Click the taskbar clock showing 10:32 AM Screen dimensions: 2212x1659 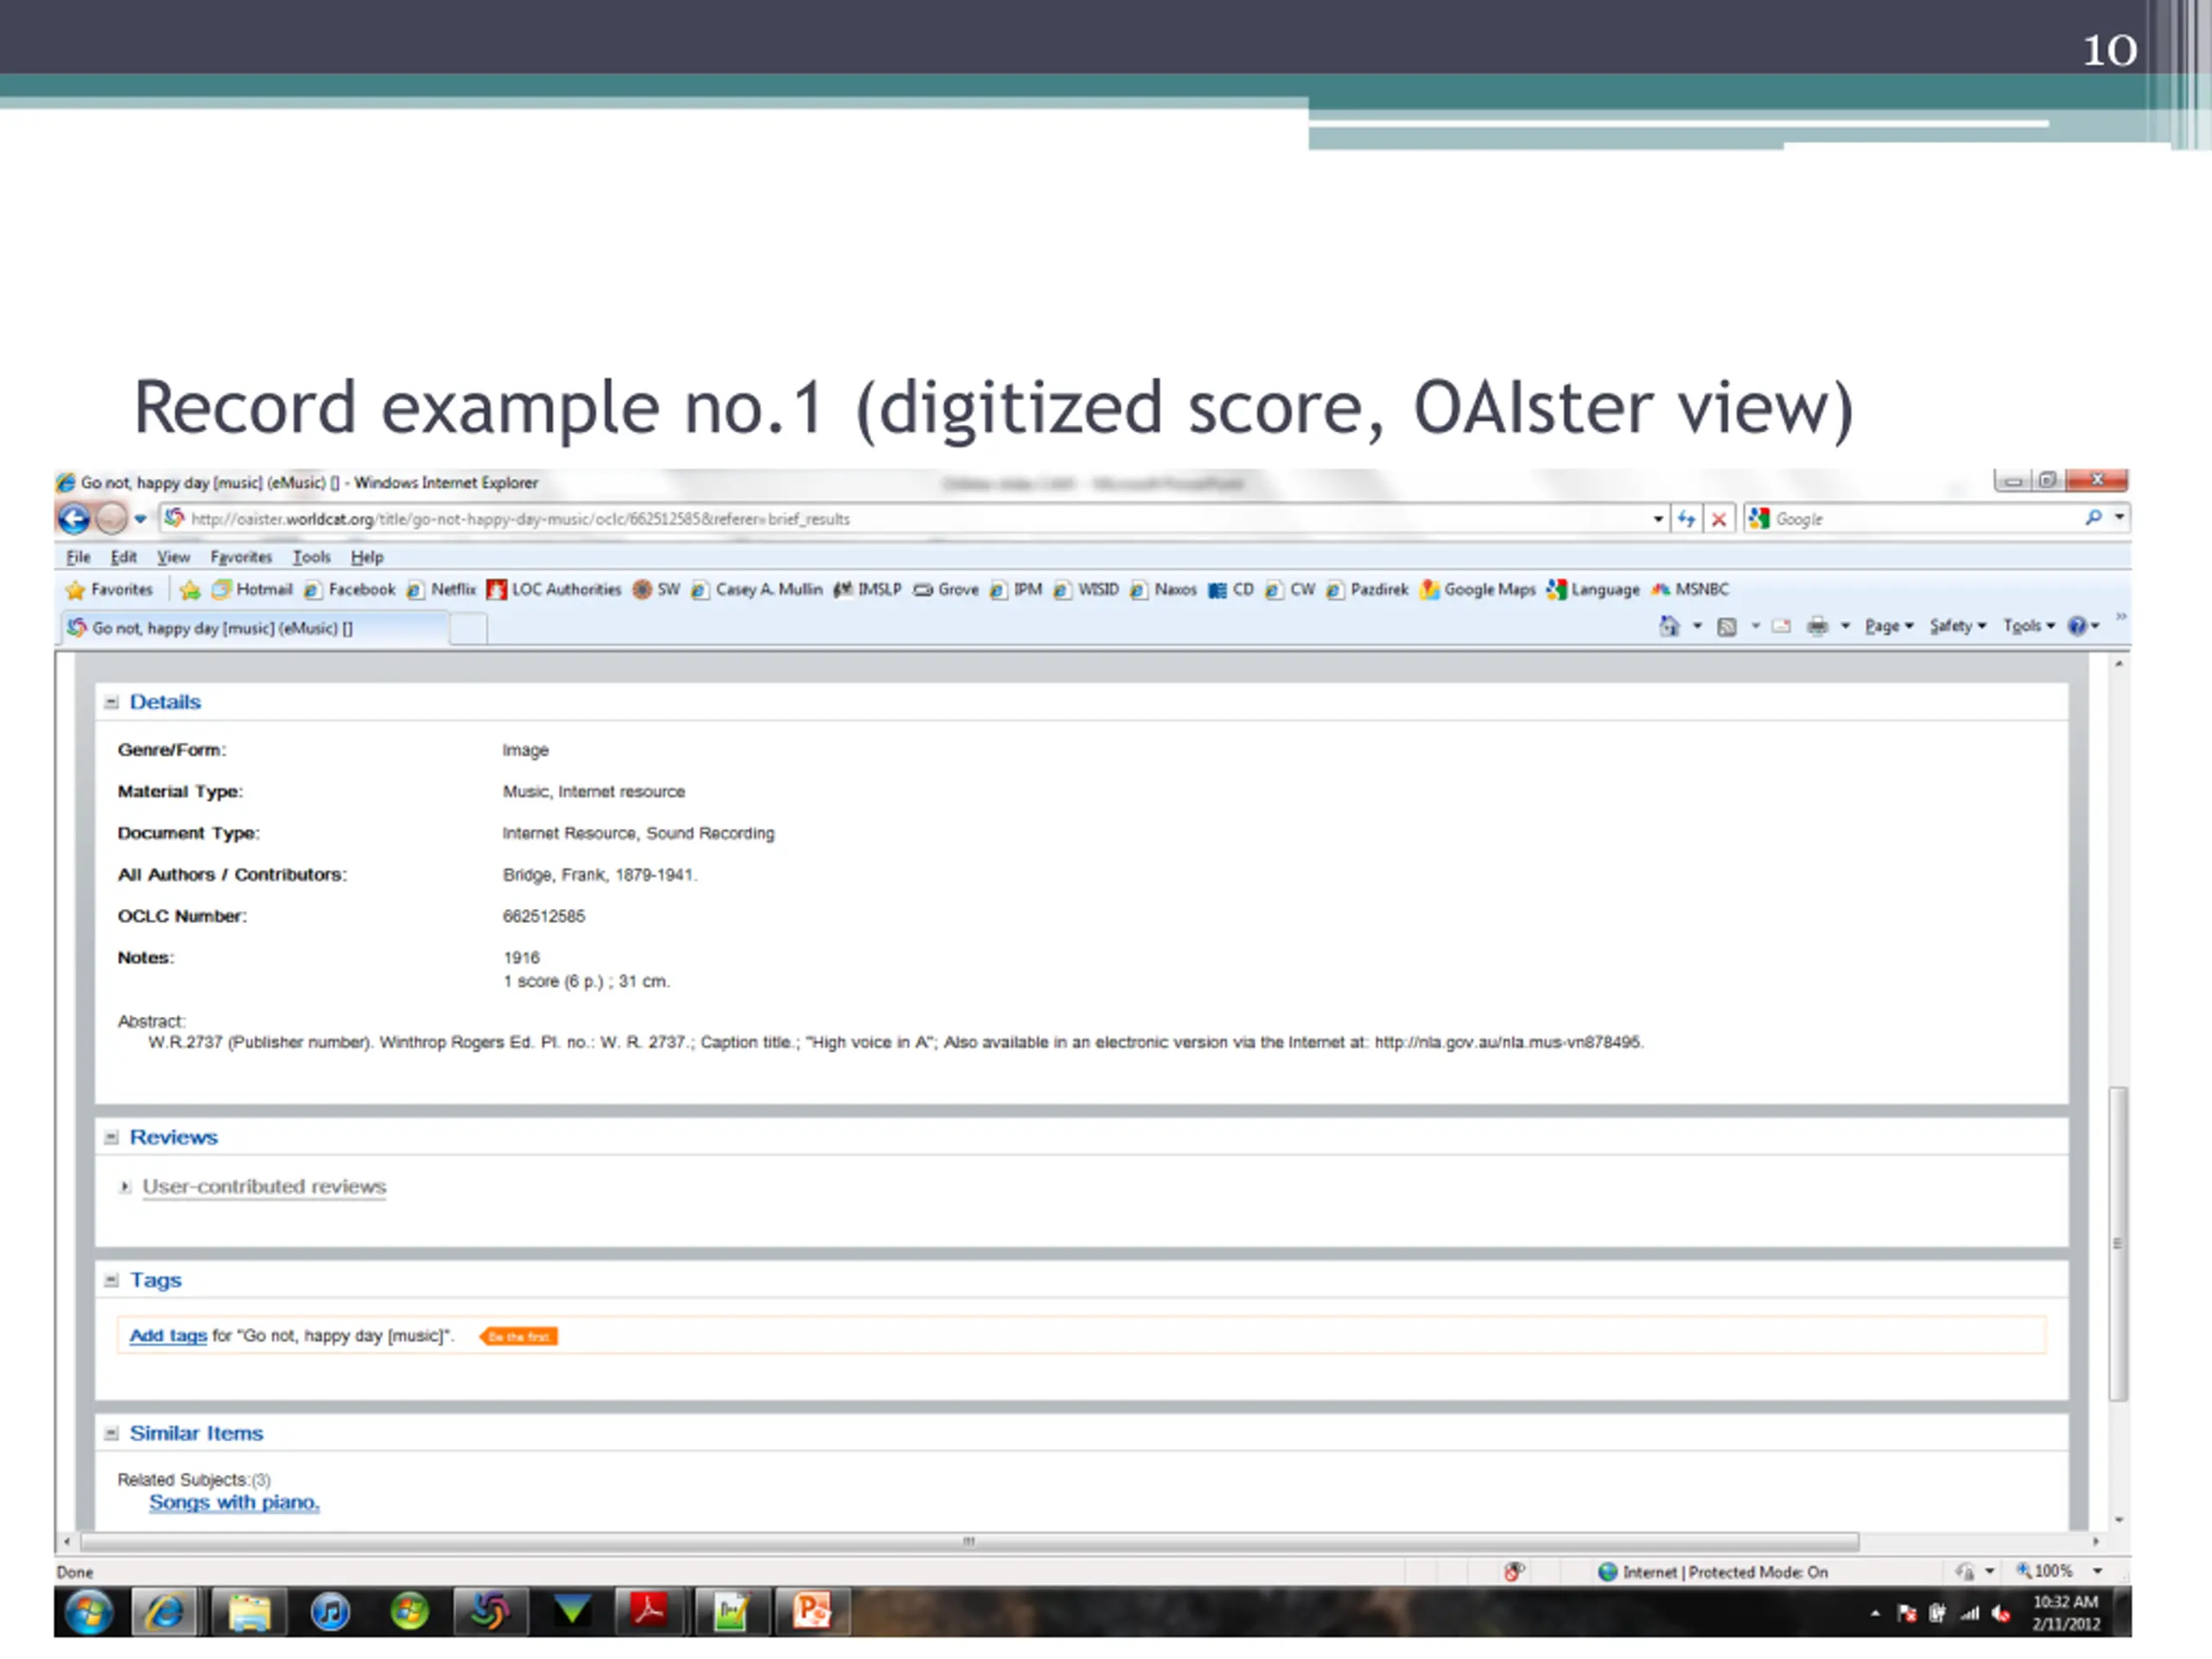(x=2066, y=1612)
